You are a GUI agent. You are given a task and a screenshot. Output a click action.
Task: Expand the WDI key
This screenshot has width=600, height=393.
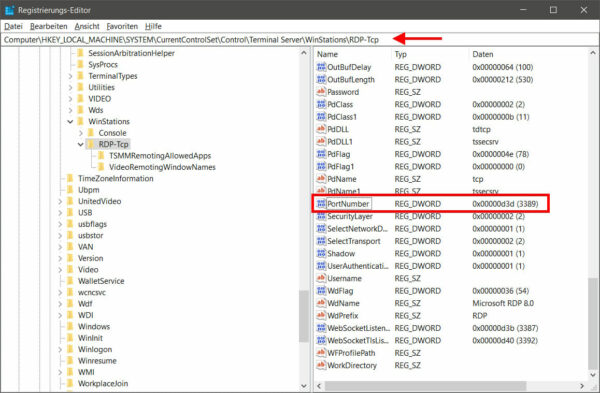[60, 315]
